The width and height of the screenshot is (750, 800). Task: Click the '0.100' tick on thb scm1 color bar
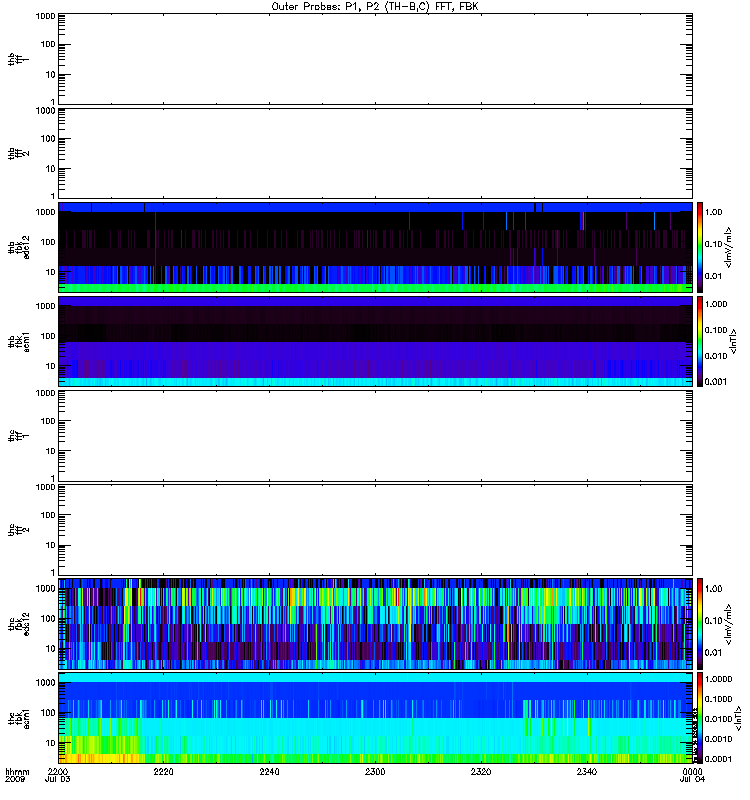point(716,330)
